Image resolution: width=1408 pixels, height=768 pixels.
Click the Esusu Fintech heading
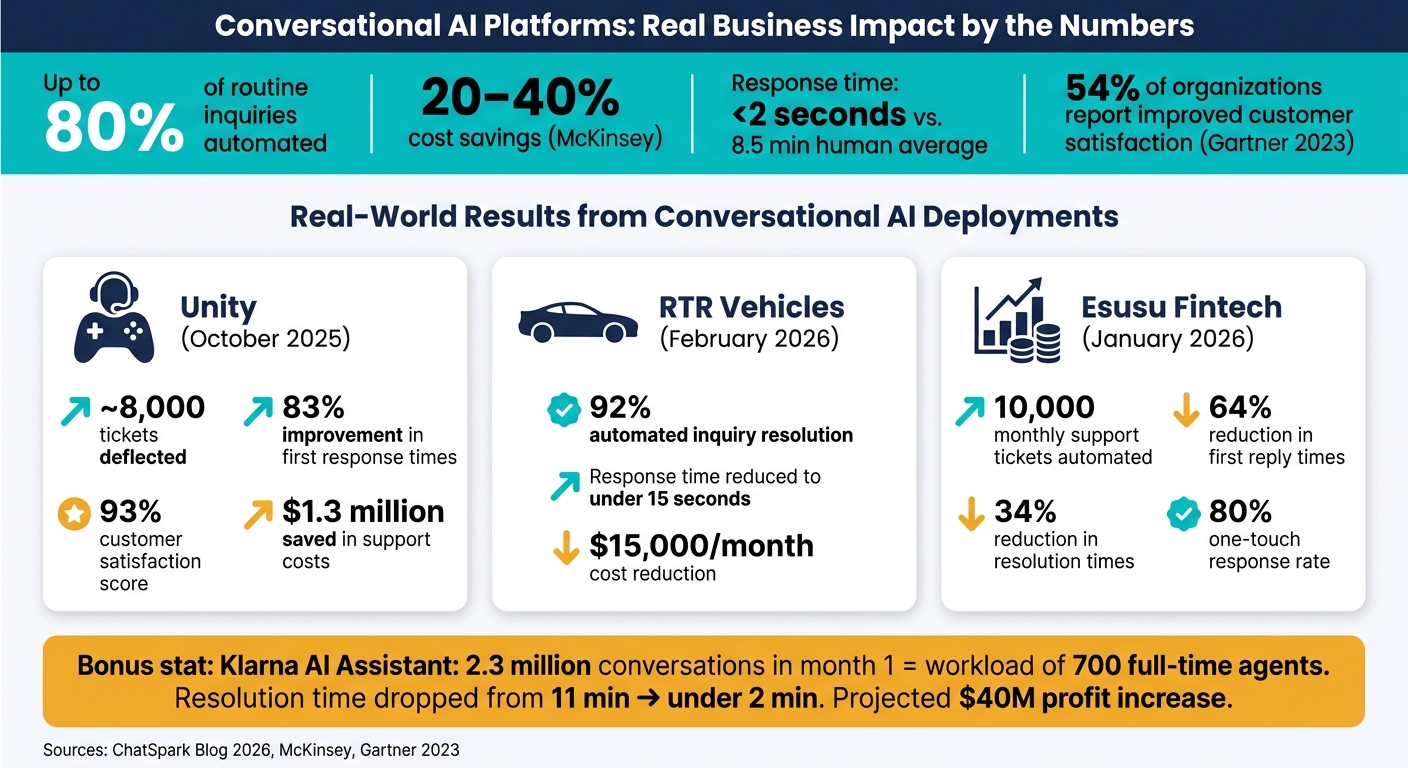pos(1182,307)
